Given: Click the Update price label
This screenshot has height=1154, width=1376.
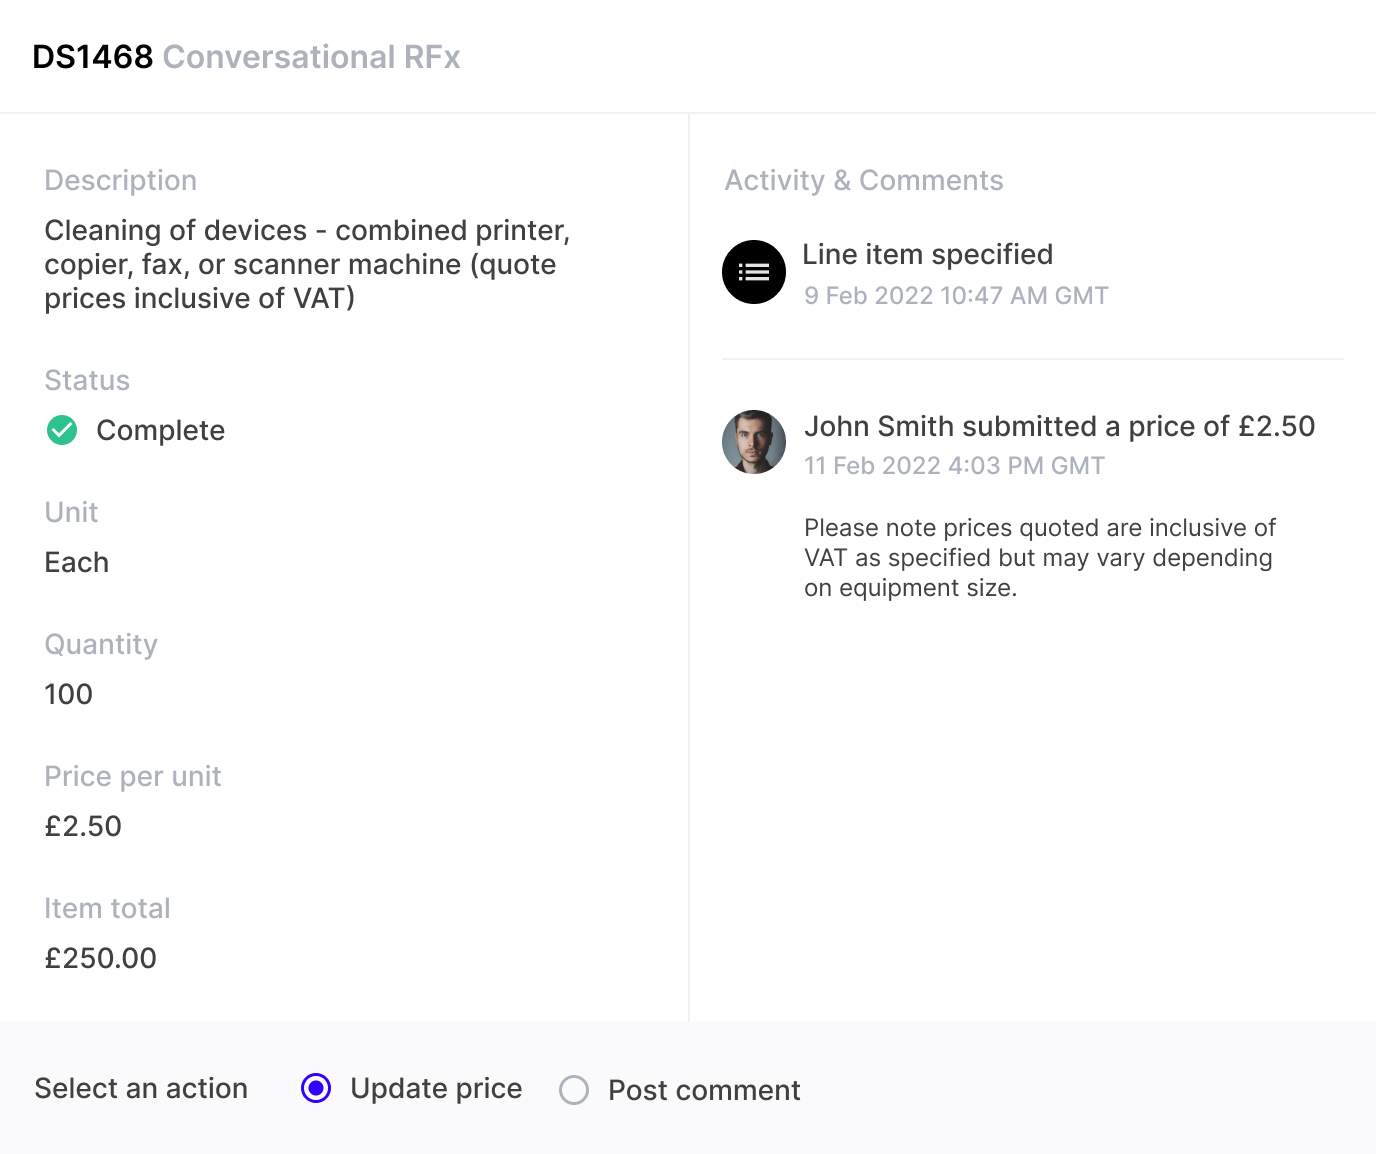Looking at the screenshot, I should point(436,1088).
